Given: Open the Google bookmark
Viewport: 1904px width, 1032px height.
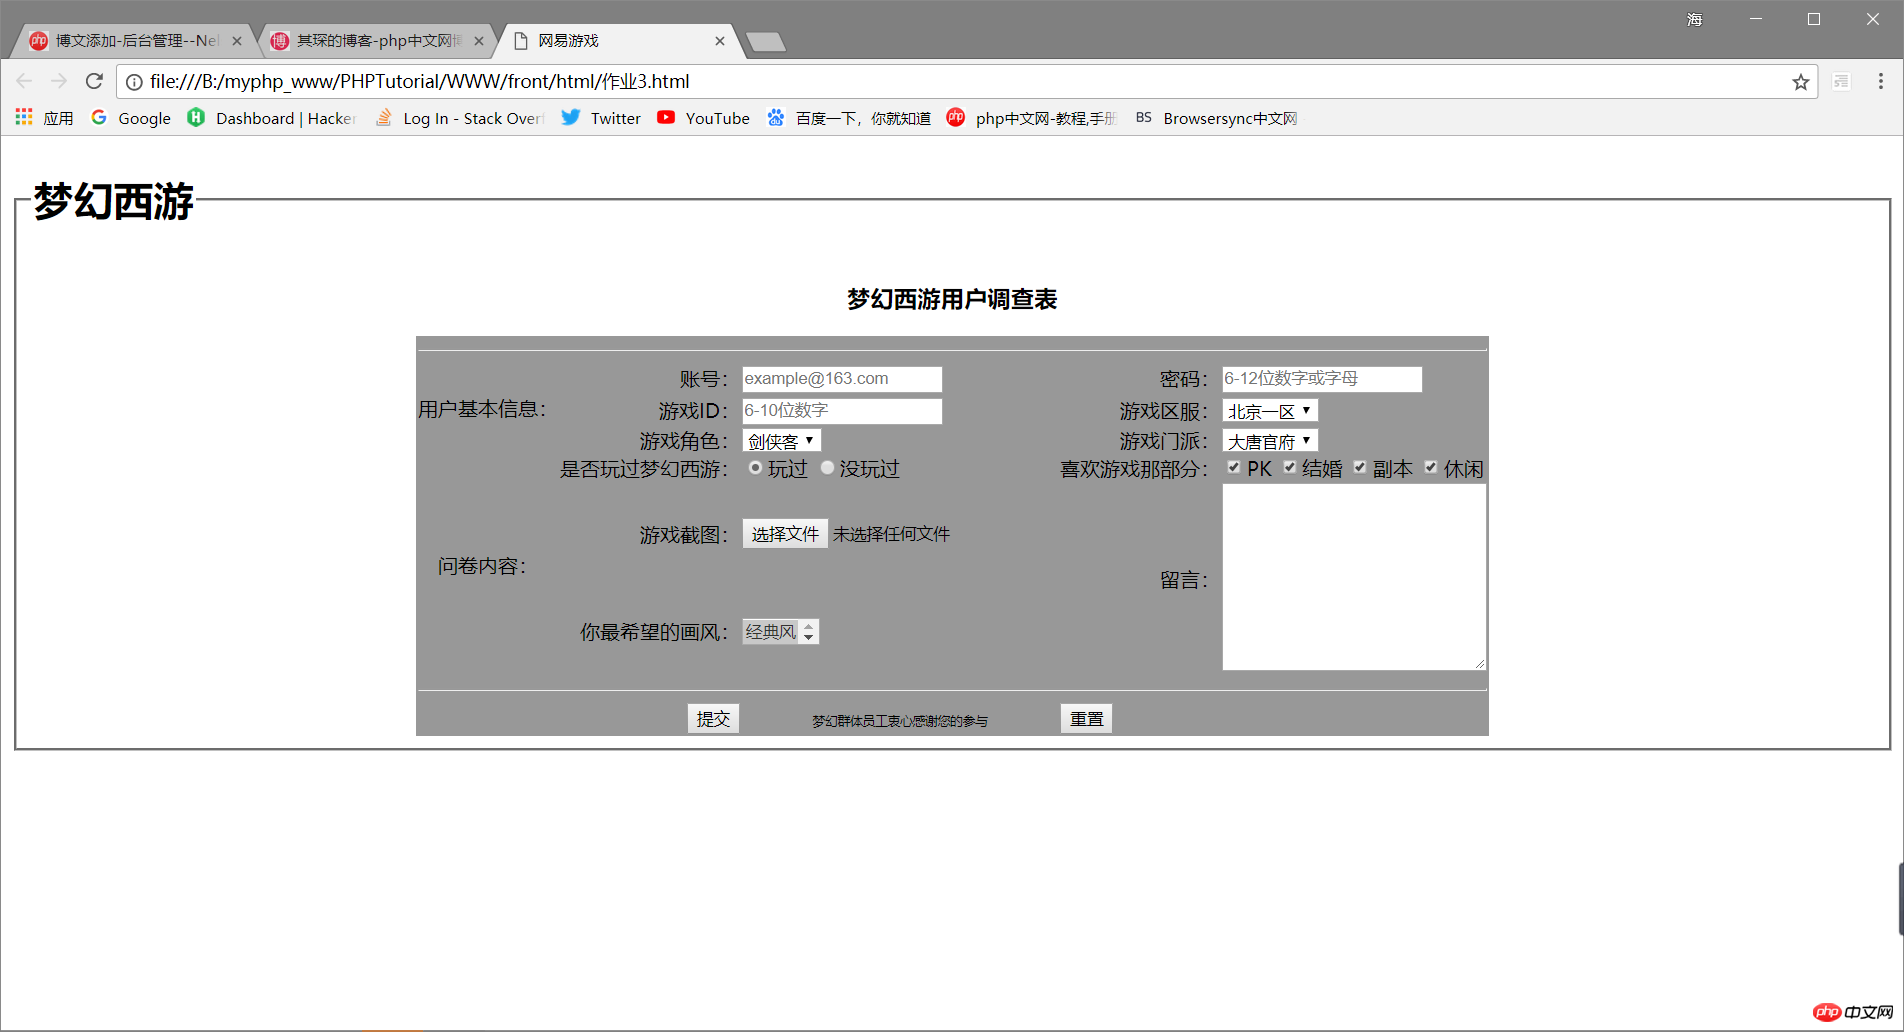Looking at the screenshot, I should [x=131, y=118].
